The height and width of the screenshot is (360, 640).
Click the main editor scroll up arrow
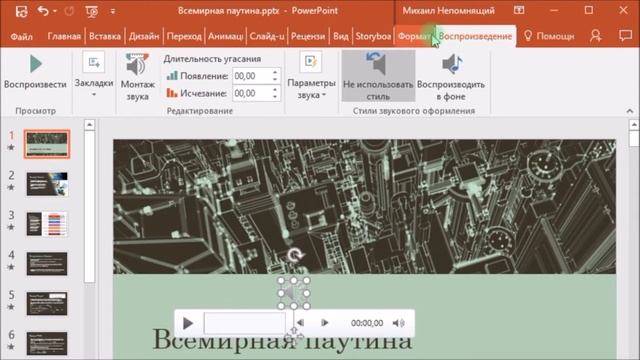[x=634, y=124]
